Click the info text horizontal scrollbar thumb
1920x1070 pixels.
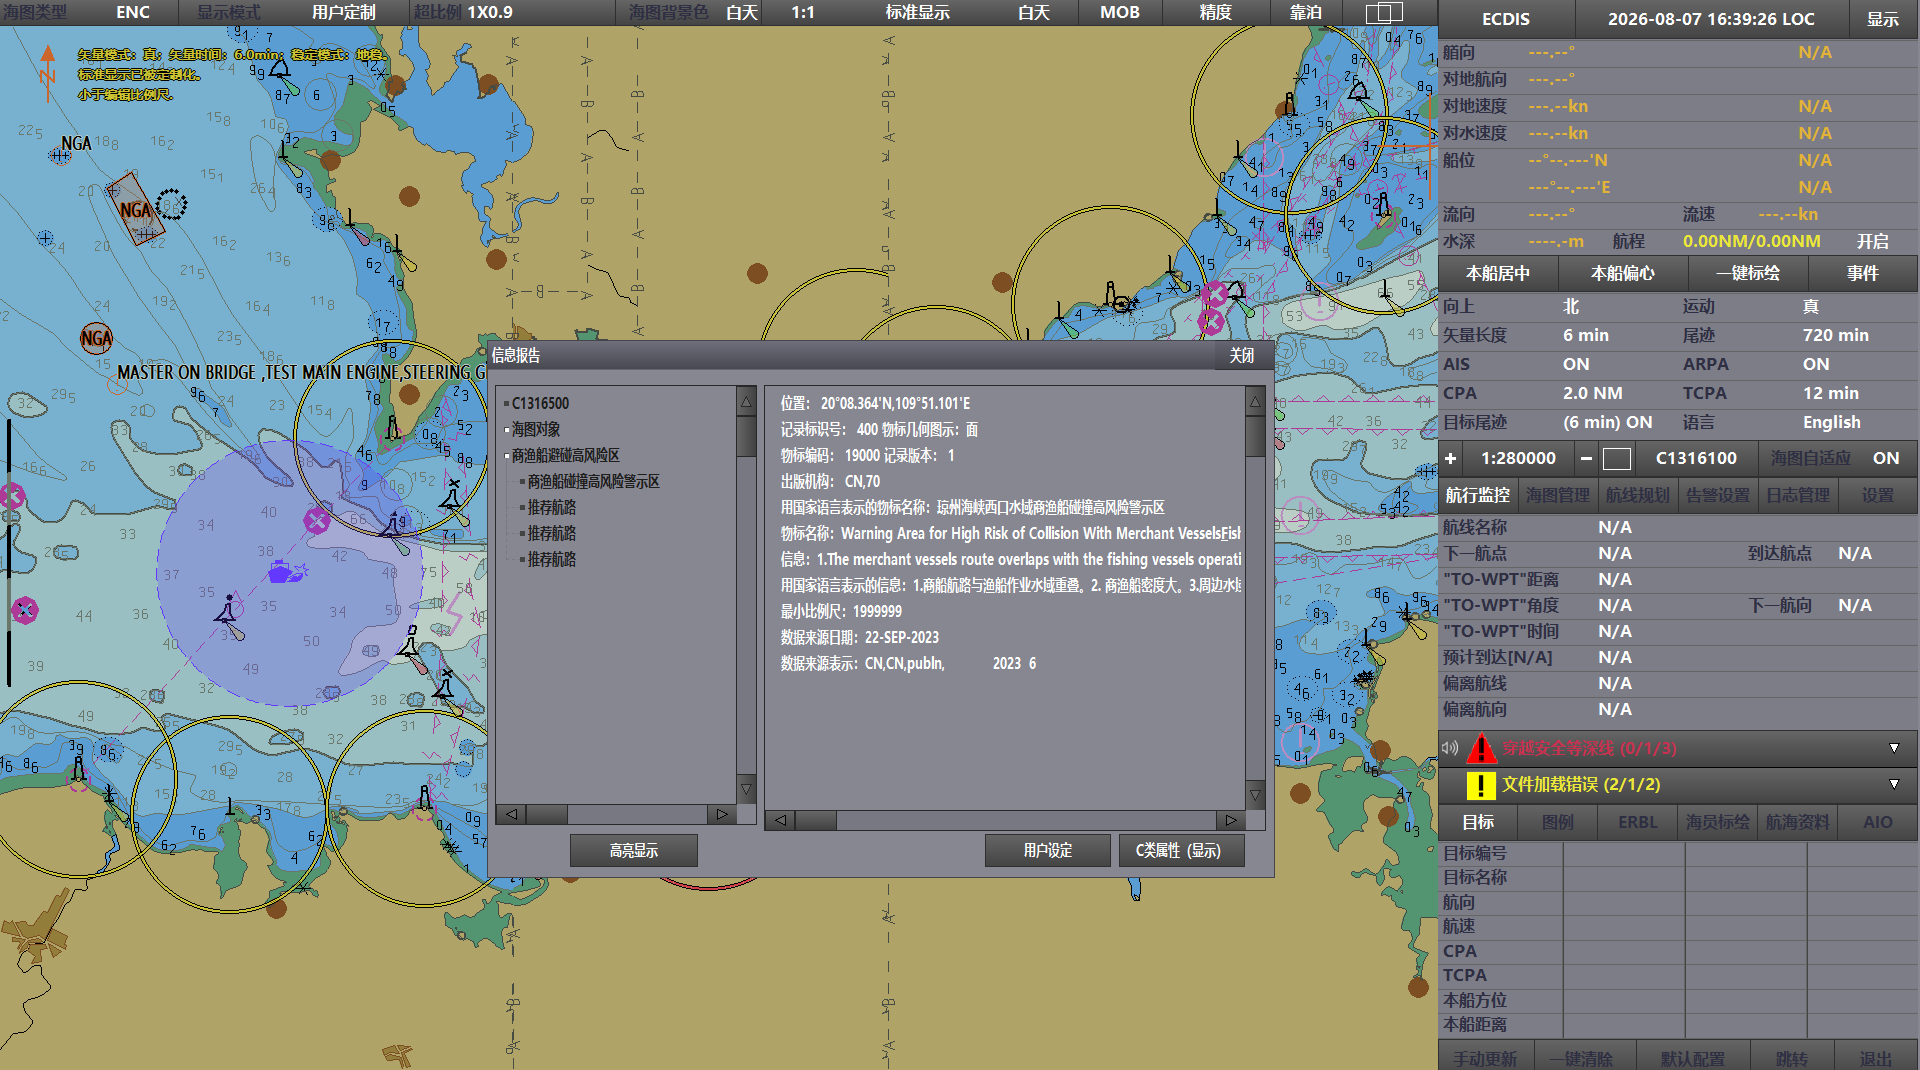[816, 820]
